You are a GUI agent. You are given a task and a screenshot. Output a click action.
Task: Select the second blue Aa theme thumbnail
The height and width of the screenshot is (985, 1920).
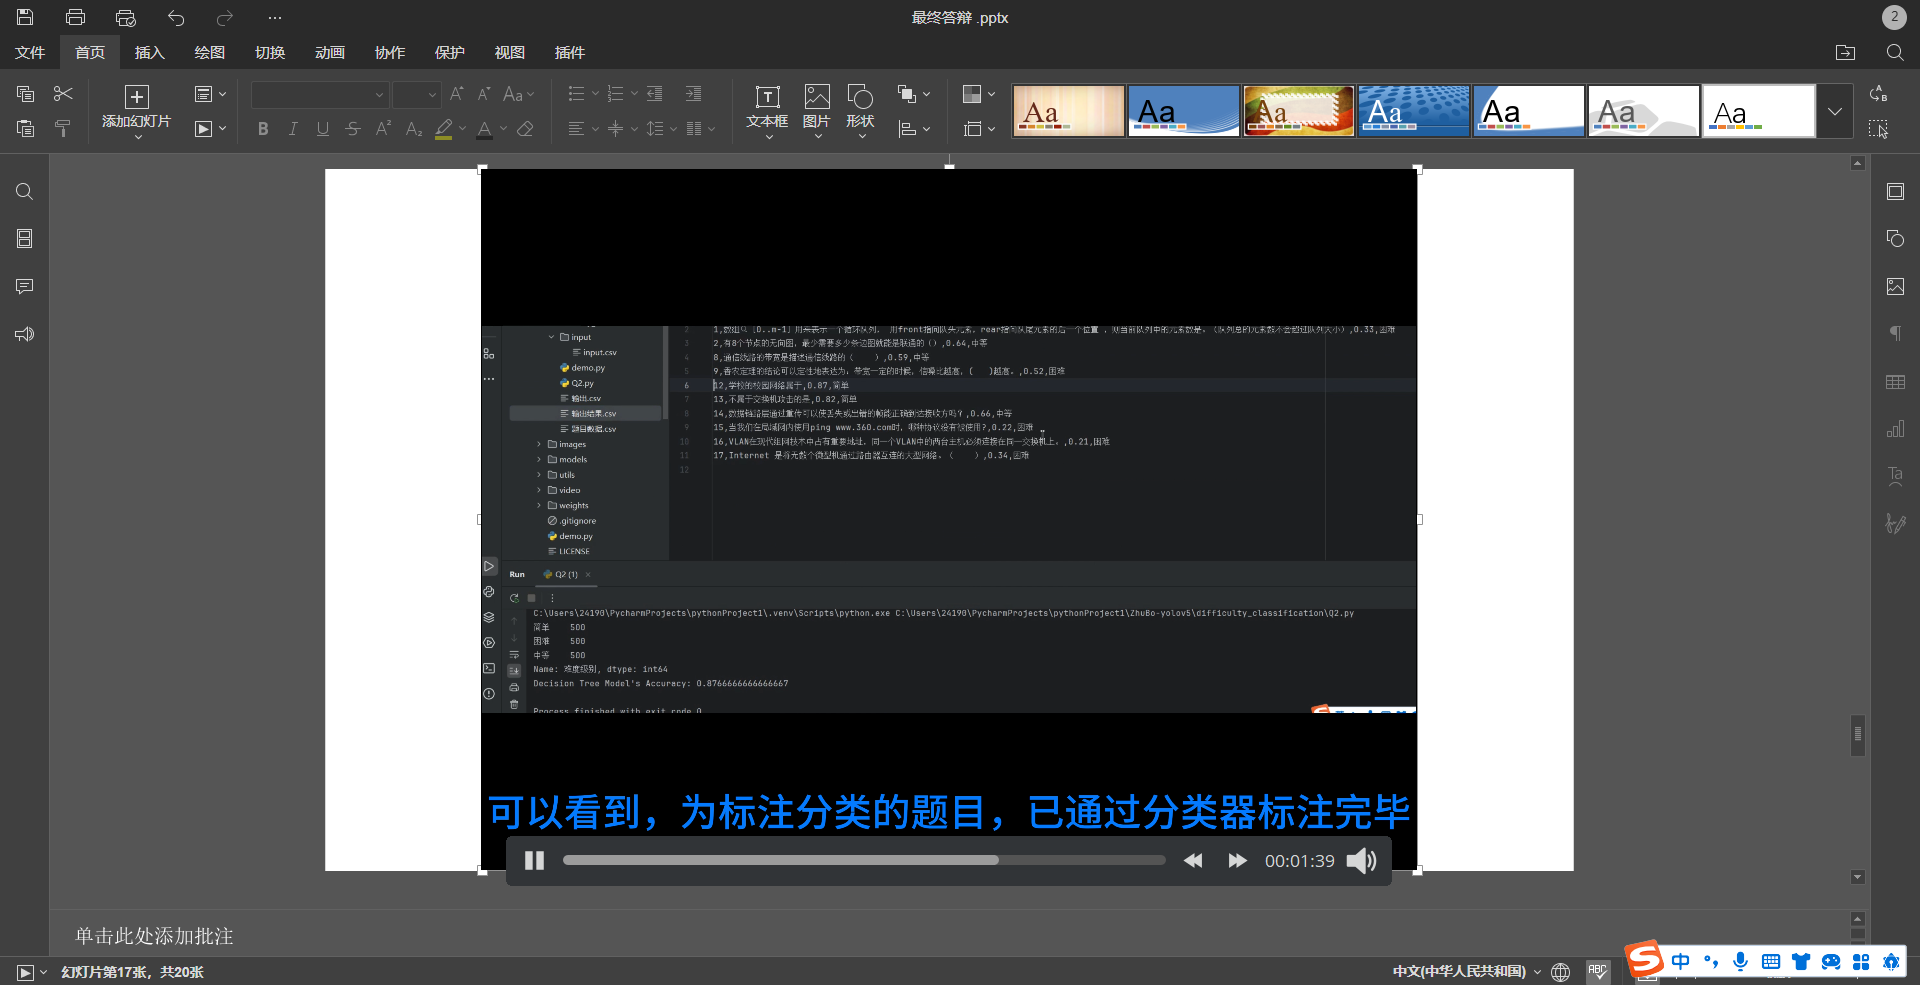[1413, 110]
